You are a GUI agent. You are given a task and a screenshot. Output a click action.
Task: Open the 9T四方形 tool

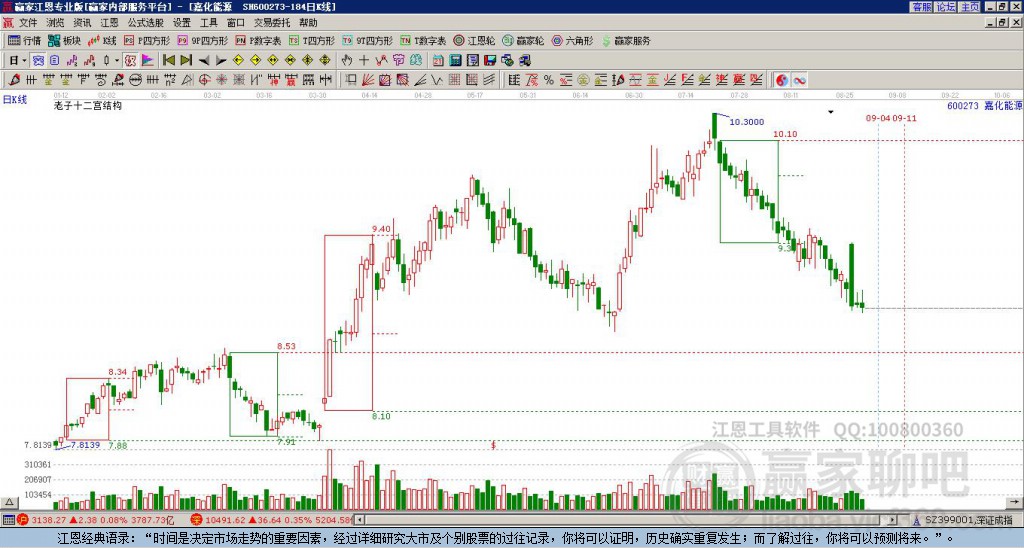point(367,40)
